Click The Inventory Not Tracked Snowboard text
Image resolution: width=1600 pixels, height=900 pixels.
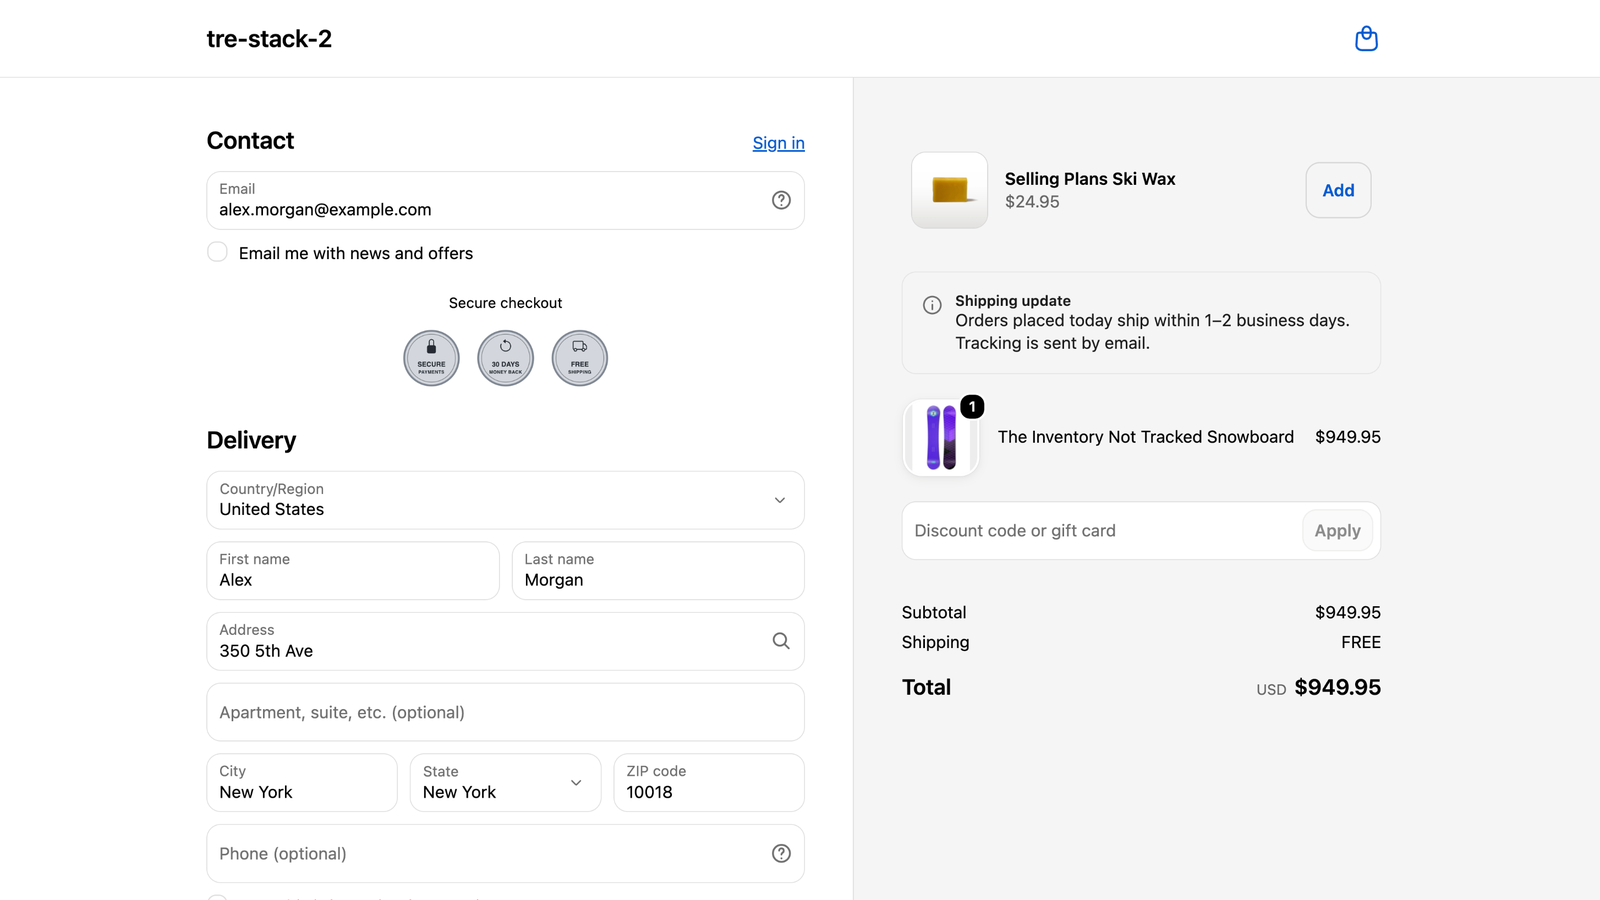pyautogui.click(x=1146, y=437)
